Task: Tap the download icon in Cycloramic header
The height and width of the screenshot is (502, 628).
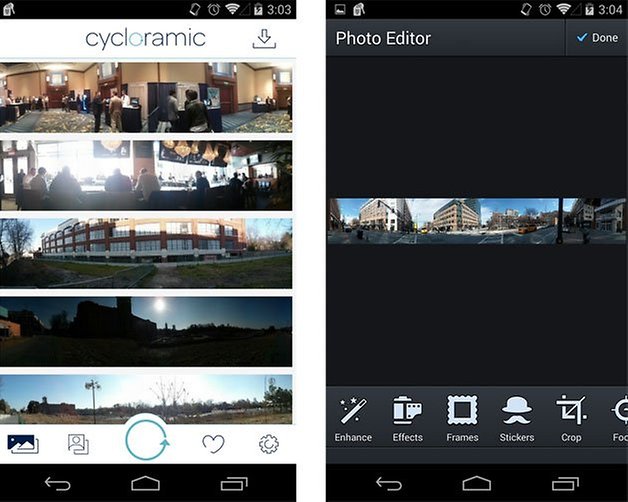Action: [264, 38]
